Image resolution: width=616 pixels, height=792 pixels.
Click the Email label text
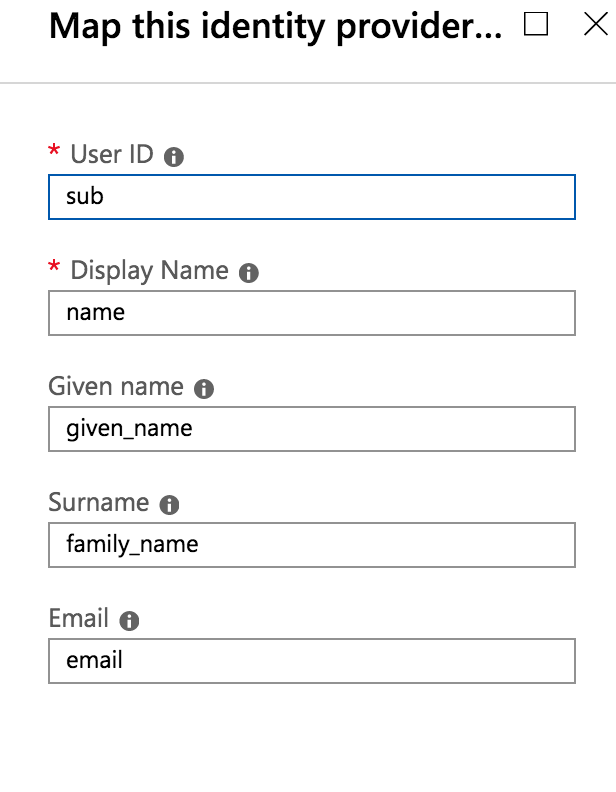click(79, 618)
